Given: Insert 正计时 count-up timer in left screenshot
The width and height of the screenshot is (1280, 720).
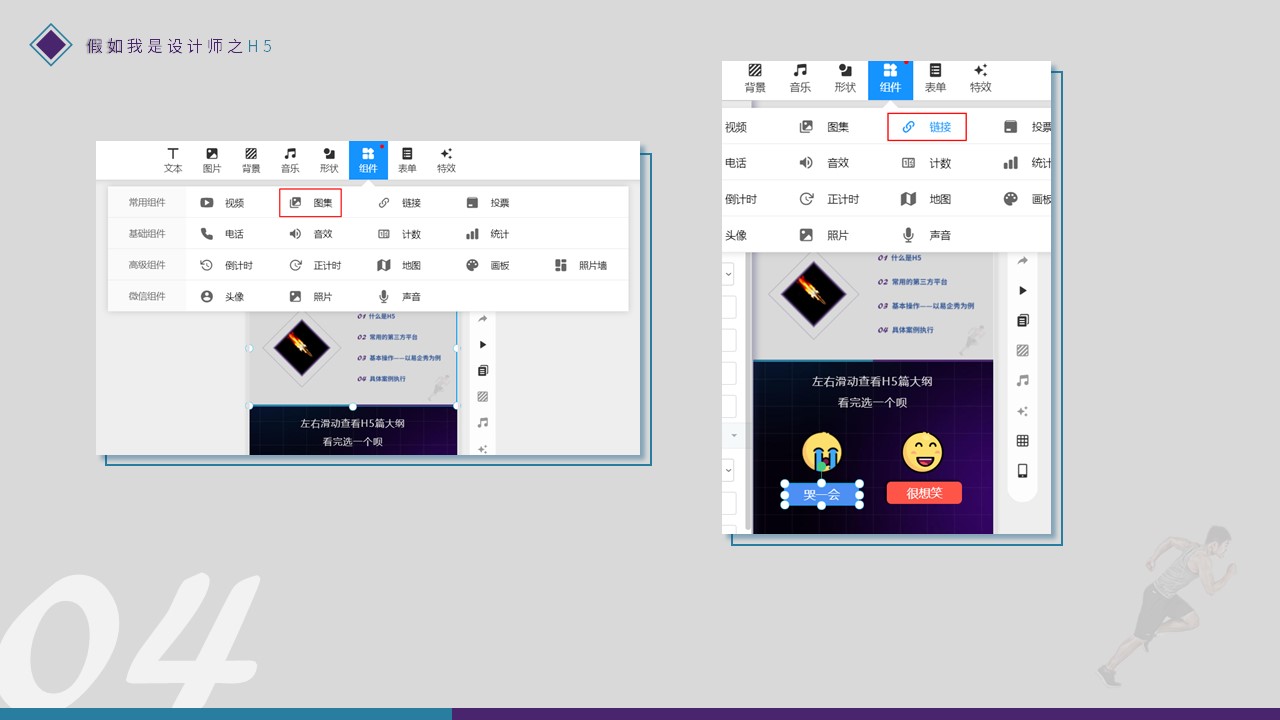Looking at the screenshot, I should point(315,266).
